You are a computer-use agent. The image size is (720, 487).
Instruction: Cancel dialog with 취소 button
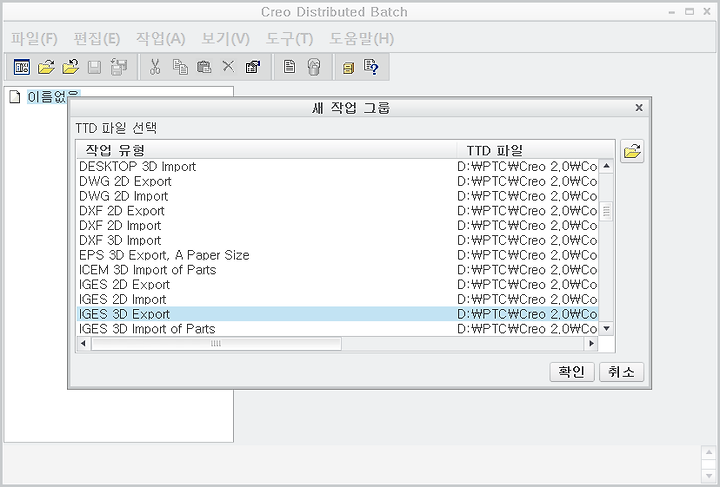click(621, 372)
